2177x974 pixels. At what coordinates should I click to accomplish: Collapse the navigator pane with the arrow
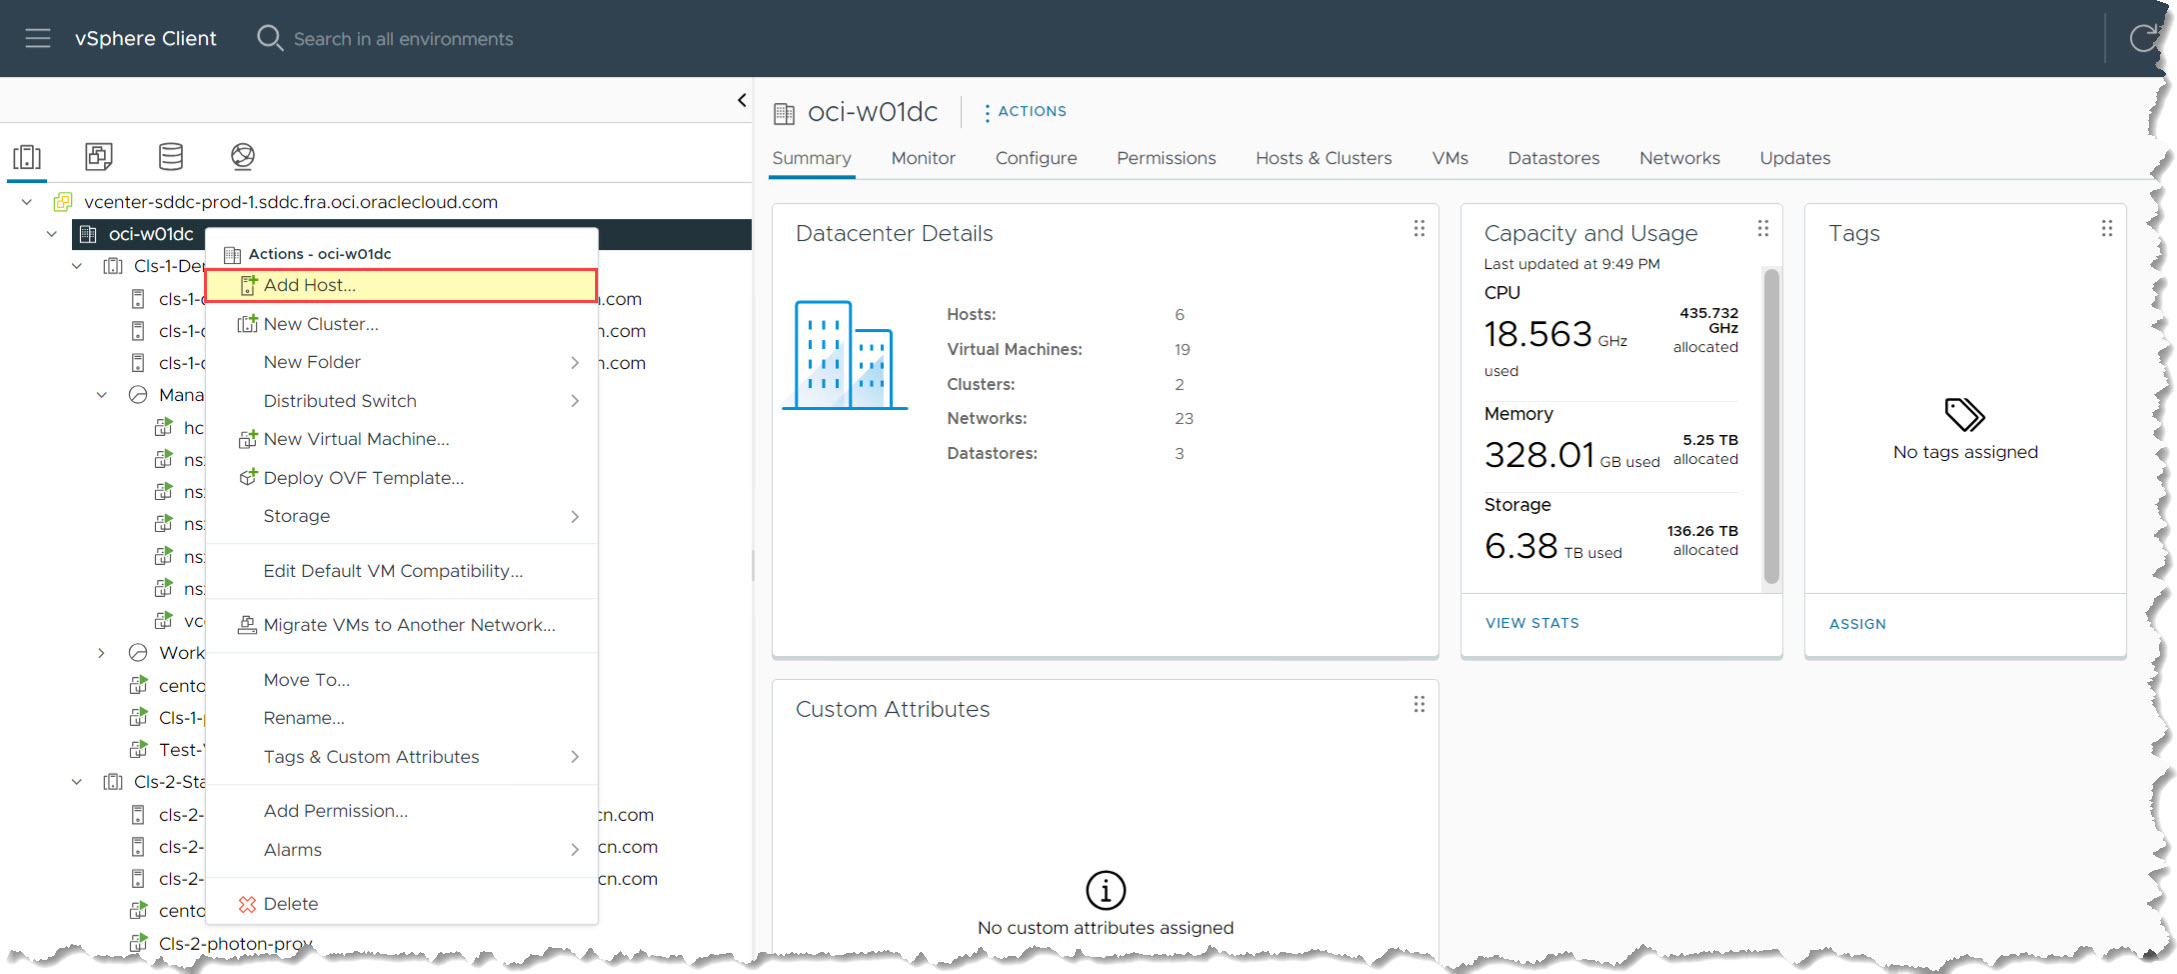tap(741, 100)
